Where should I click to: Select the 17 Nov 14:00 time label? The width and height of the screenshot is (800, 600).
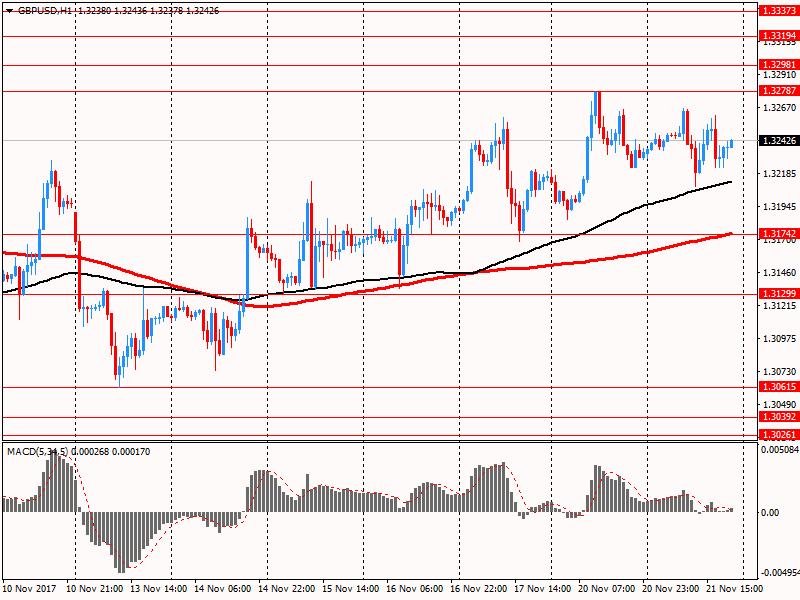pos(542,589)
